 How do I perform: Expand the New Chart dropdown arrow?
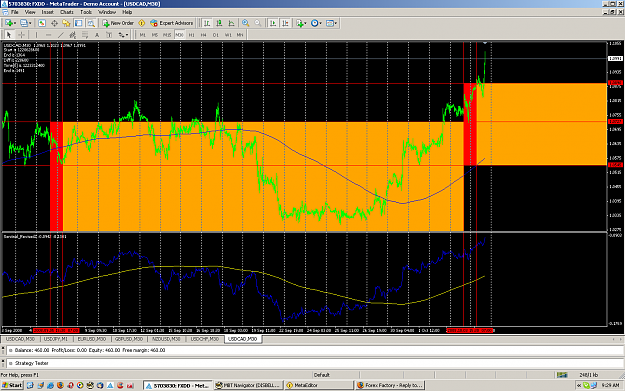click(15, 23)
